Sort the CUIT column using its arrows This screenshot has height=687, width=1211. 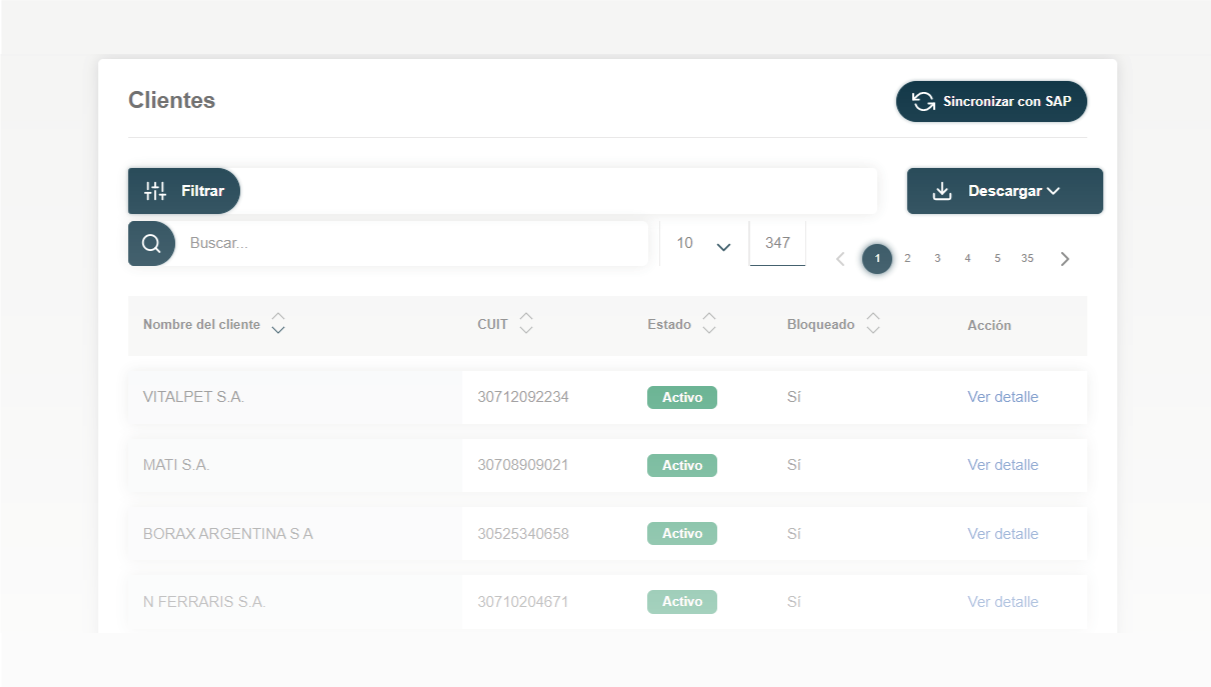point(526,324)
